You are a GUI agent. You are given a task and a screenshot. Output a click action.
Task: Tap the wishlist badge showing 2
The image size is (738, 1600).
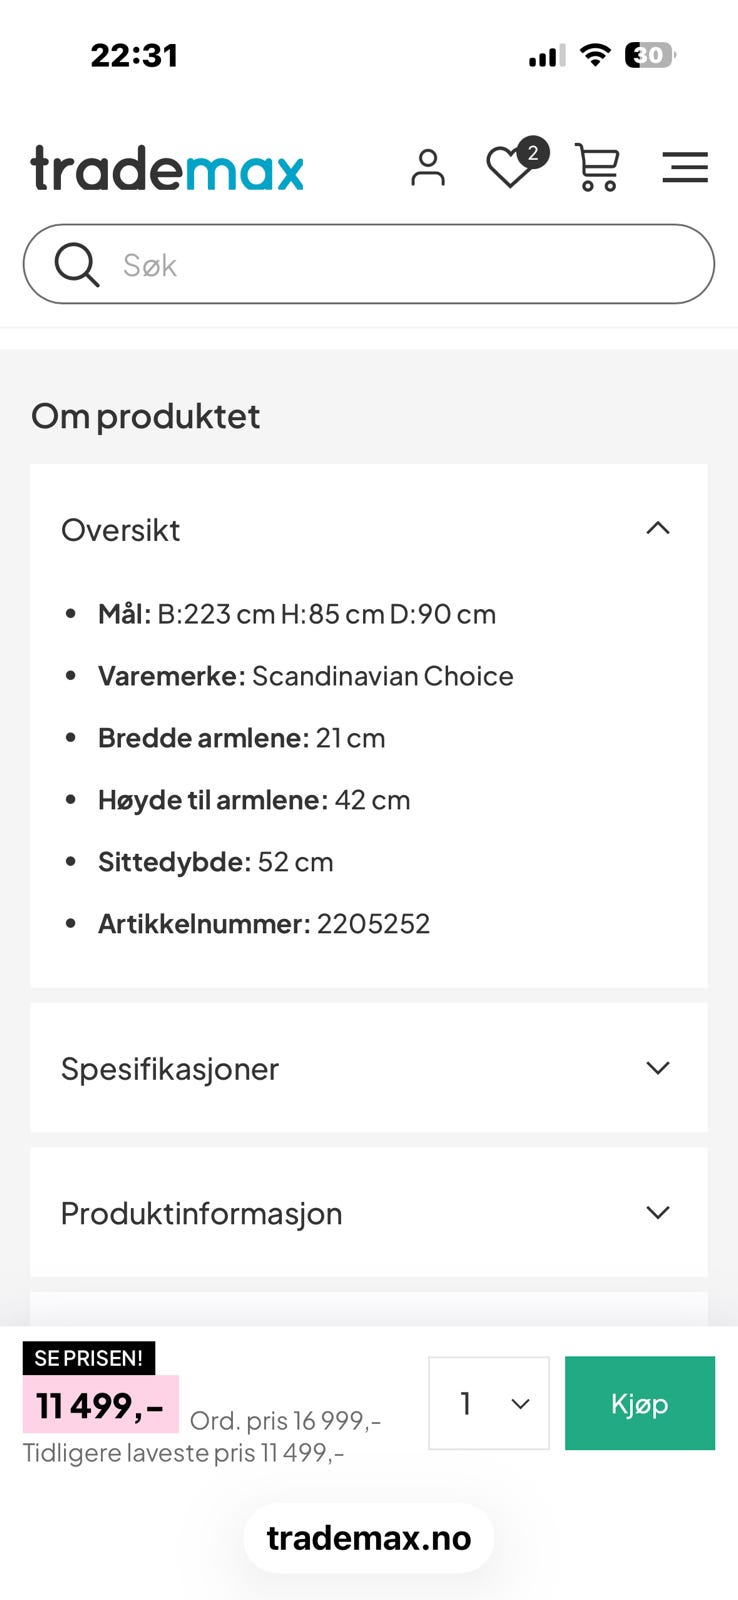[x=533, y=152]
